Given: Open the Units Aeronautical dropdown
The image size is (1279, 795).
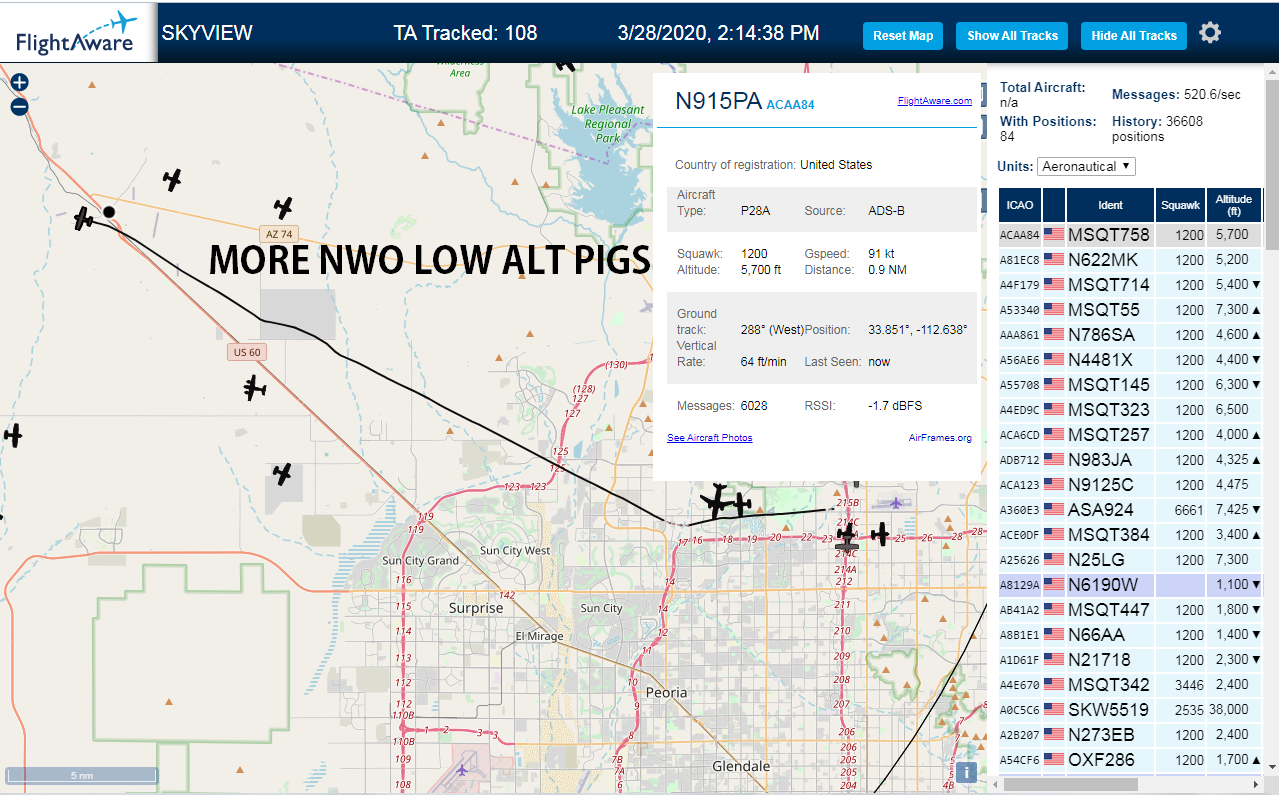Looking at the screenshot, I should point(1086,166).
